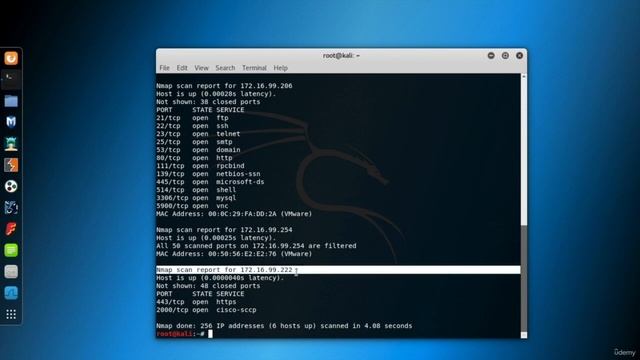Image resolution: width=640 pixels, height=360 pixels.
Task: Click the '111/tcp open rpcbind' line
Action: (x=200, y=166)
